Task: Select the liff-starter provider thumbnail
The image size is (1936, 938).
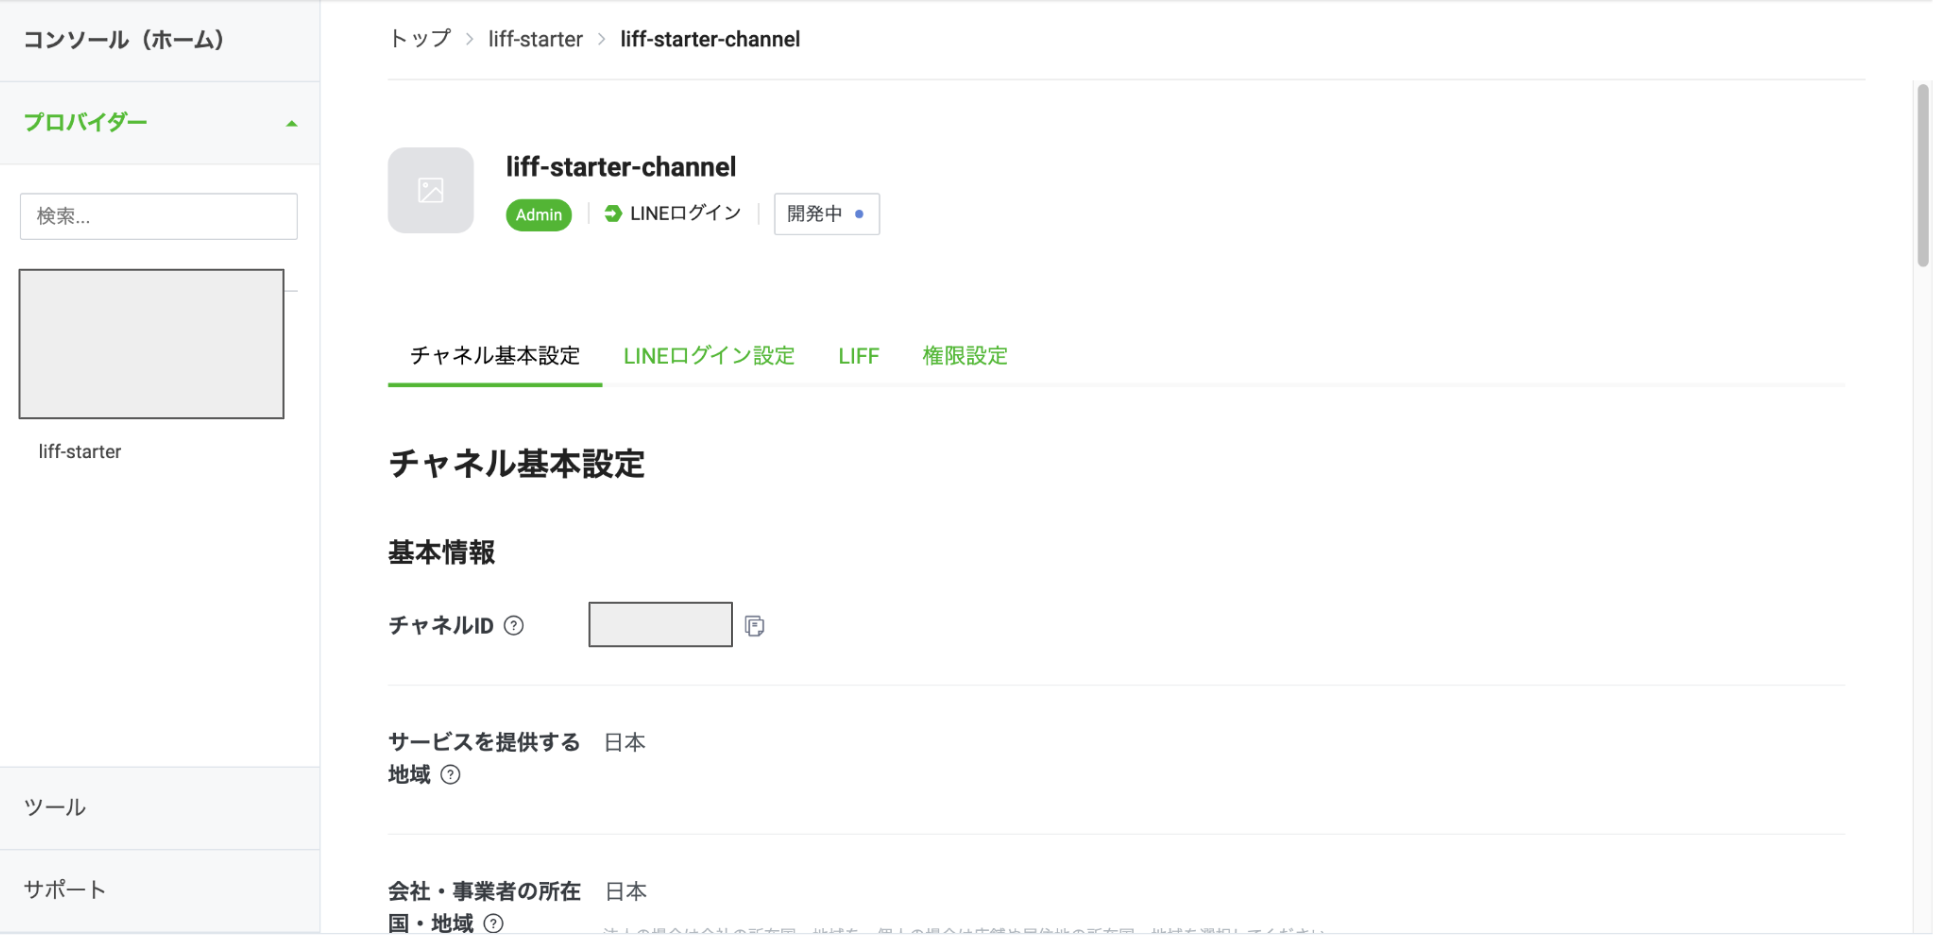Action: (x=150, y=343)
